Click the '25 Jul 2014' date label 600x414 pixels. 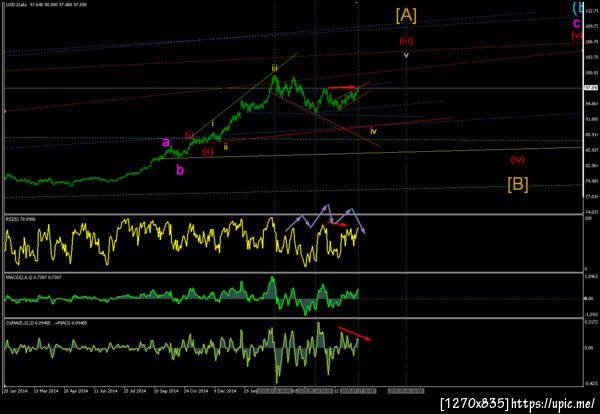135,391
